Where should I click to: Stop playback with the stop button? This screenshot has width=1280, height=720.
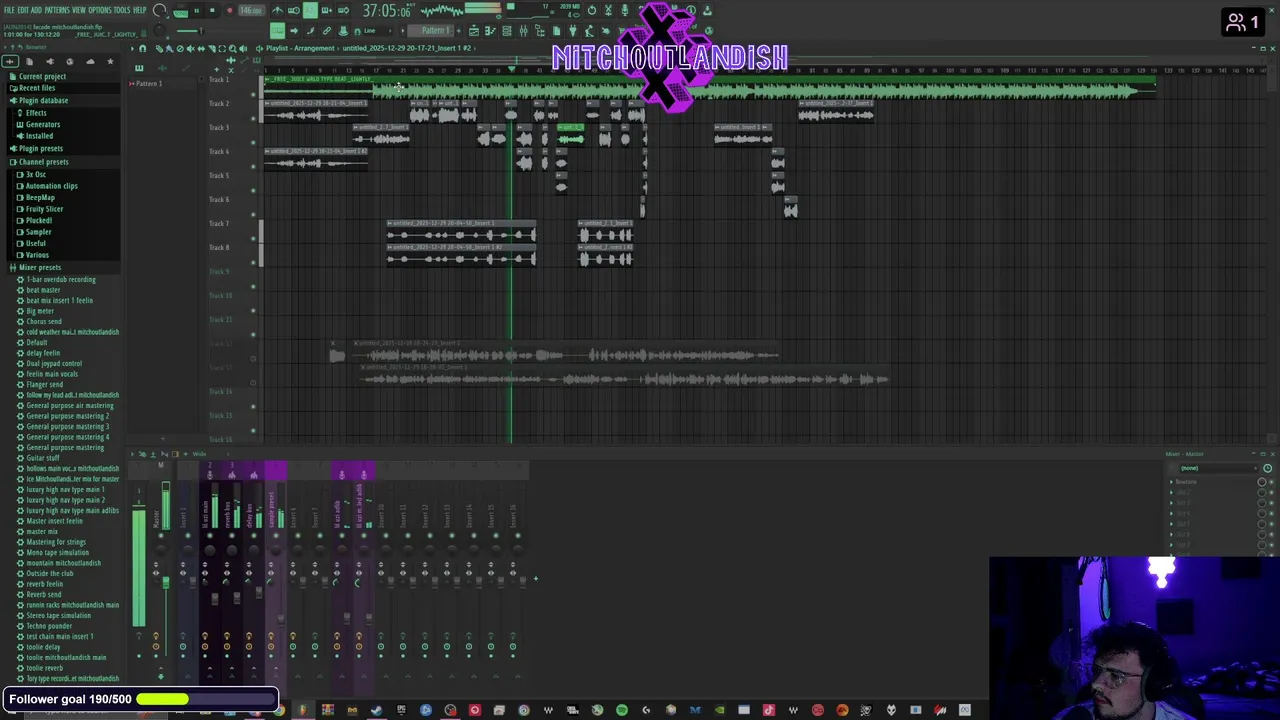point(212,10)
